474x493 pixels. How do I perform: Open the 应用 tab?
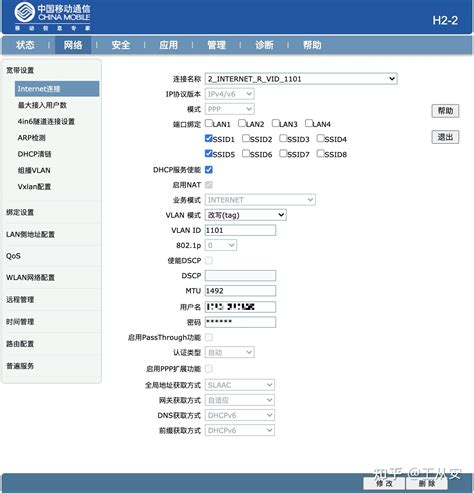(168, 45)
